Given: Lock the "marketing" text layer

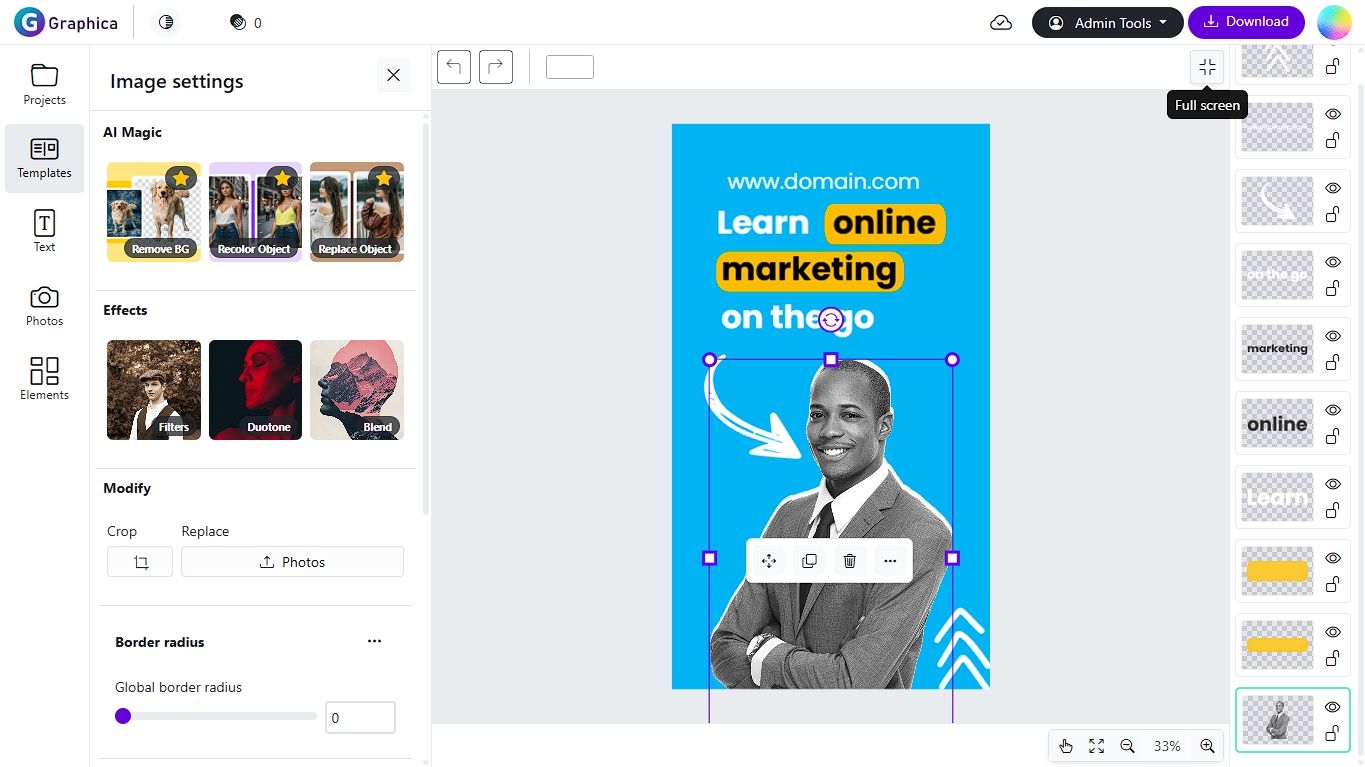Looking at the screenshot, I should coord(1333,362).
